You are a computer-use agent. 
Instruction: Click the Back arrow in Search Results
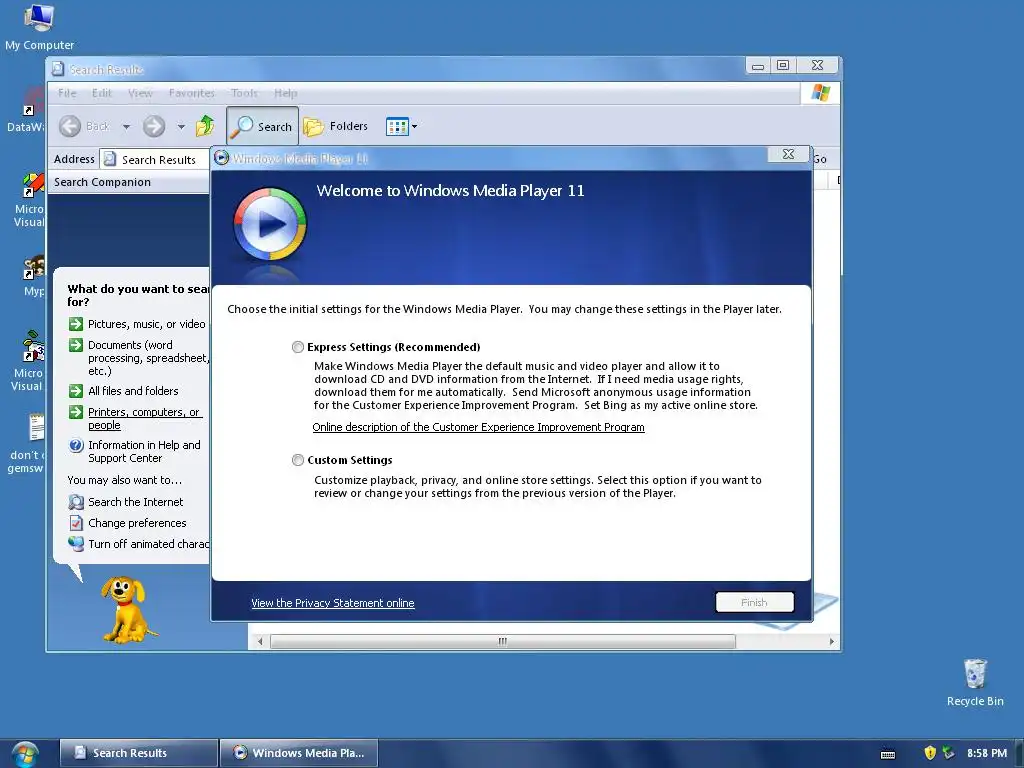coord(70,126)
